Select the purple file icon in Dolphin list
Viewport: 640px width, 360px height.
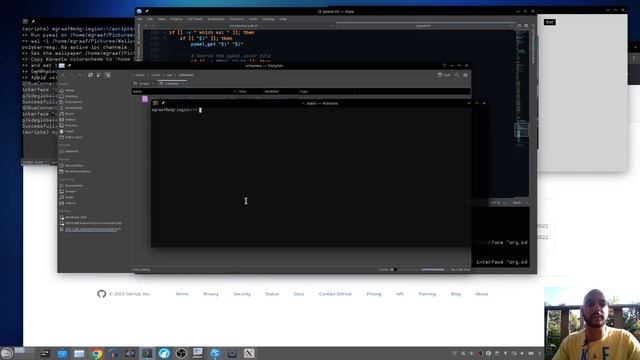(145, 99)
